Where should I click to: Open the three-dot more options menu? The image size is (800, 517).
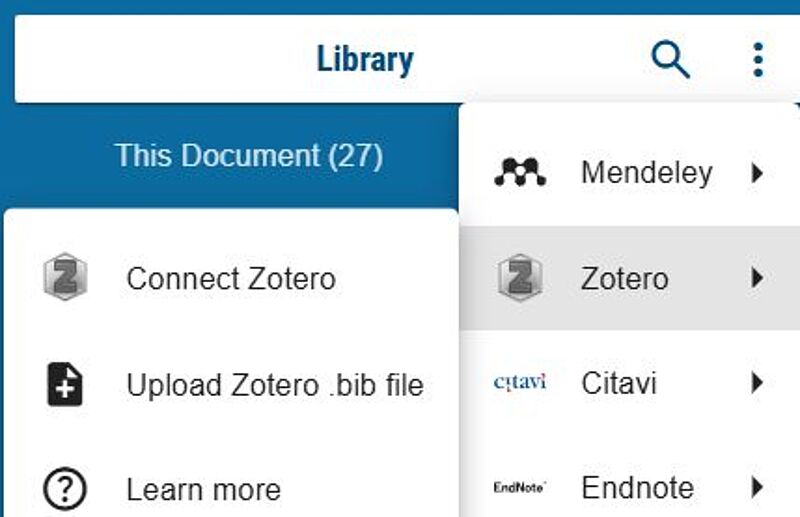point(758,60)
